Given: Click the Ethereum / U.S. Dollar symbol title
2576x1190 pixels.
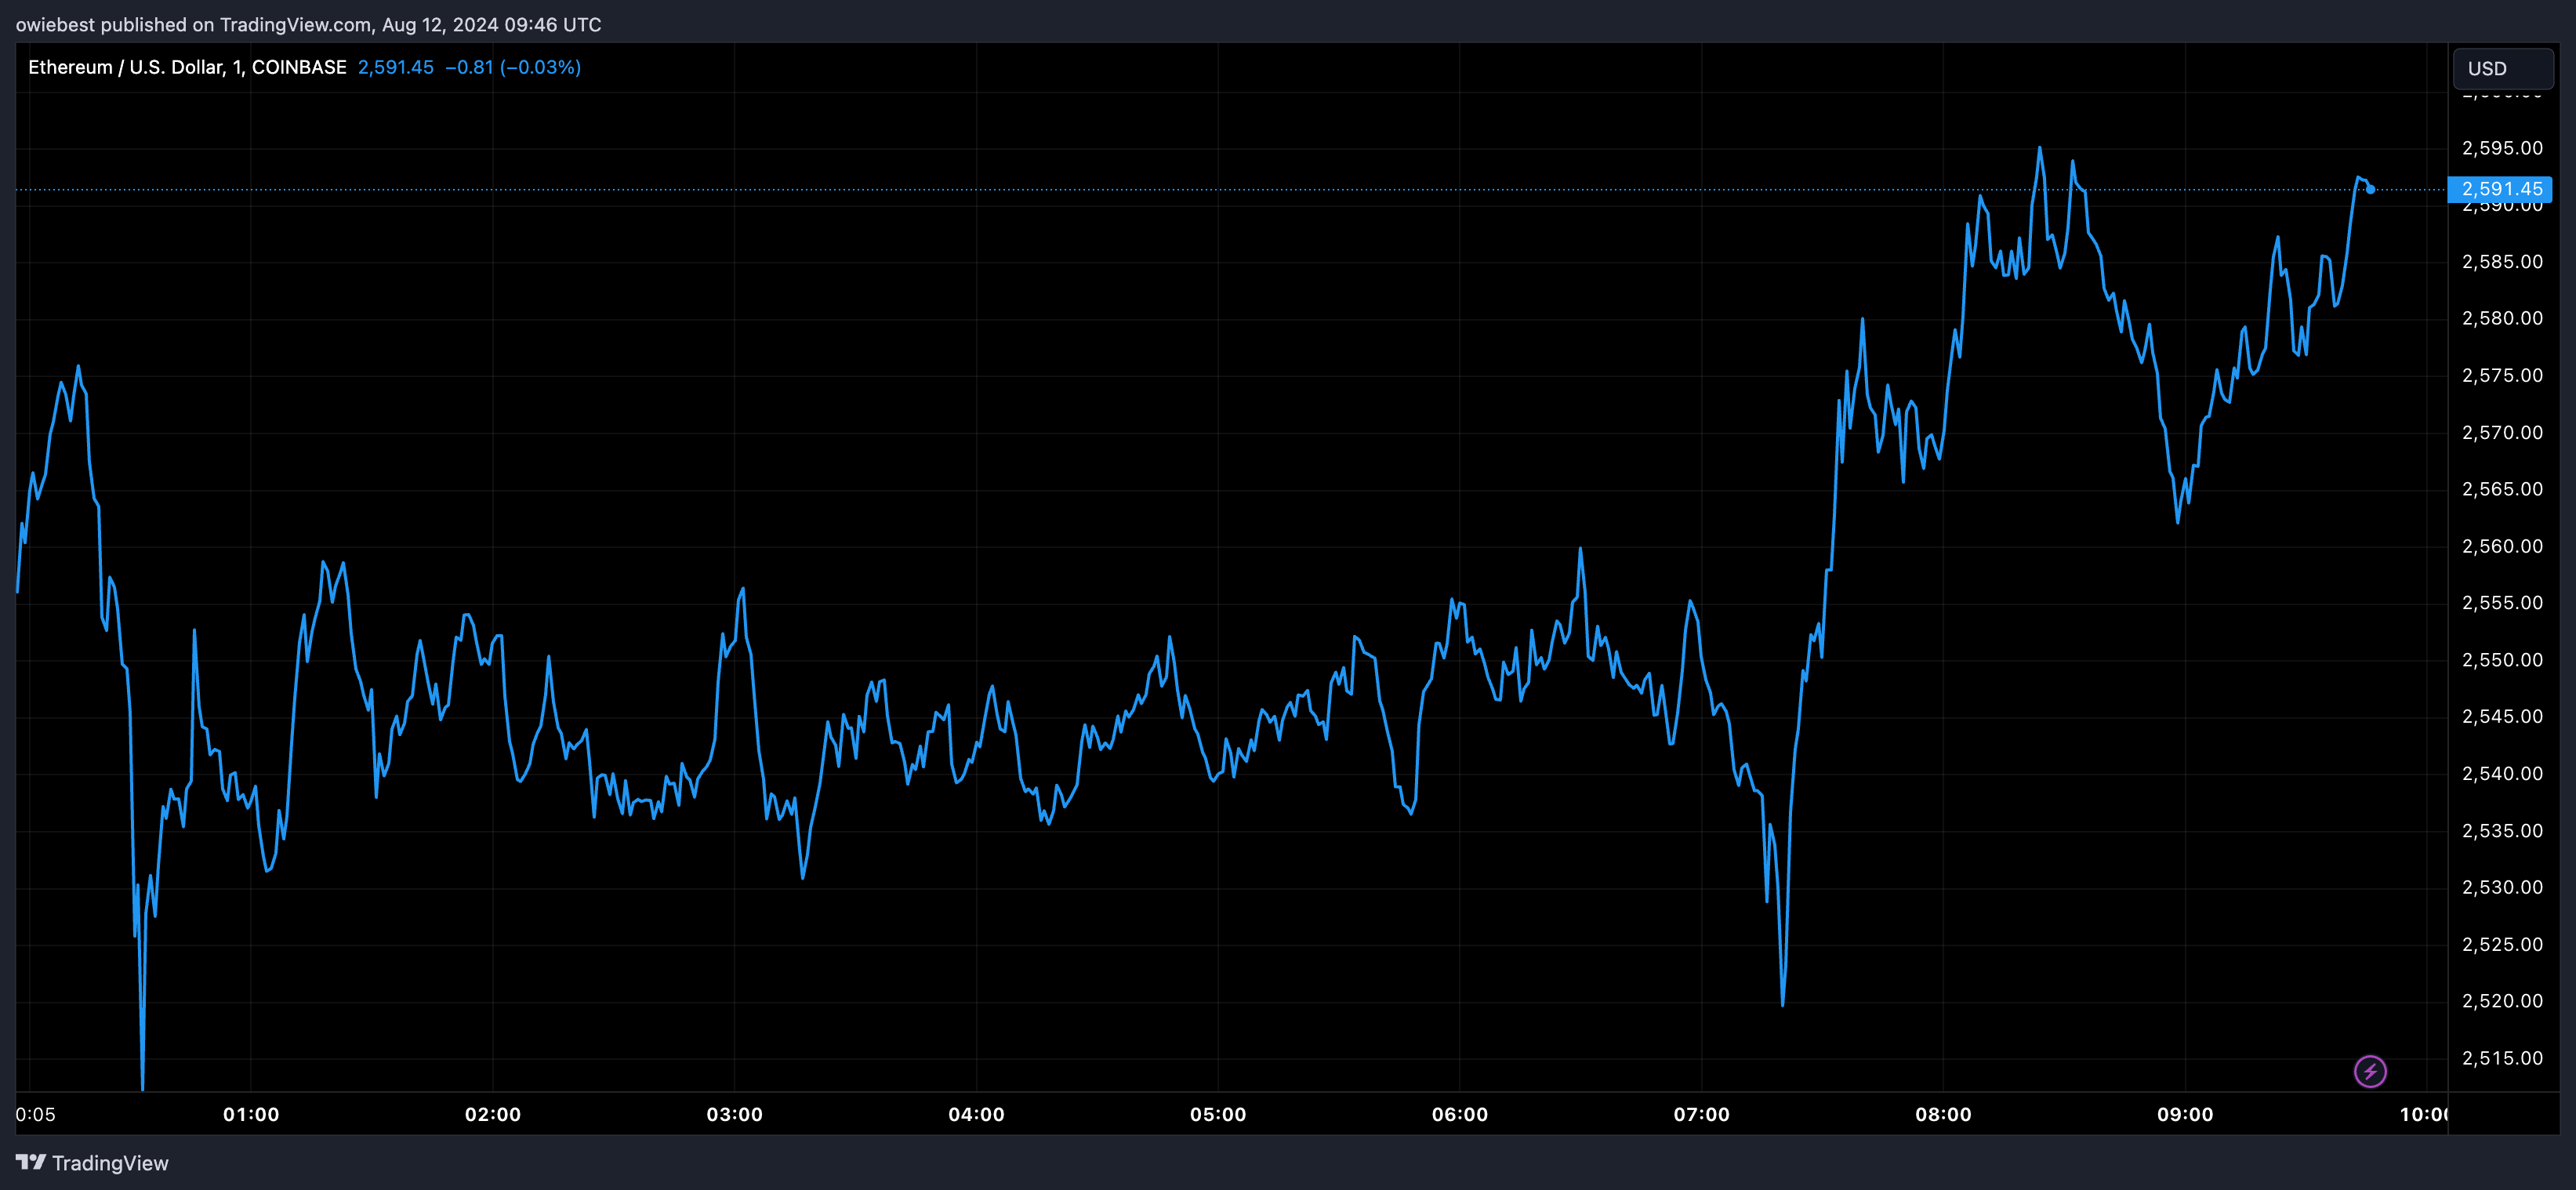Looking at the screenshot, I should click(187, 67).
